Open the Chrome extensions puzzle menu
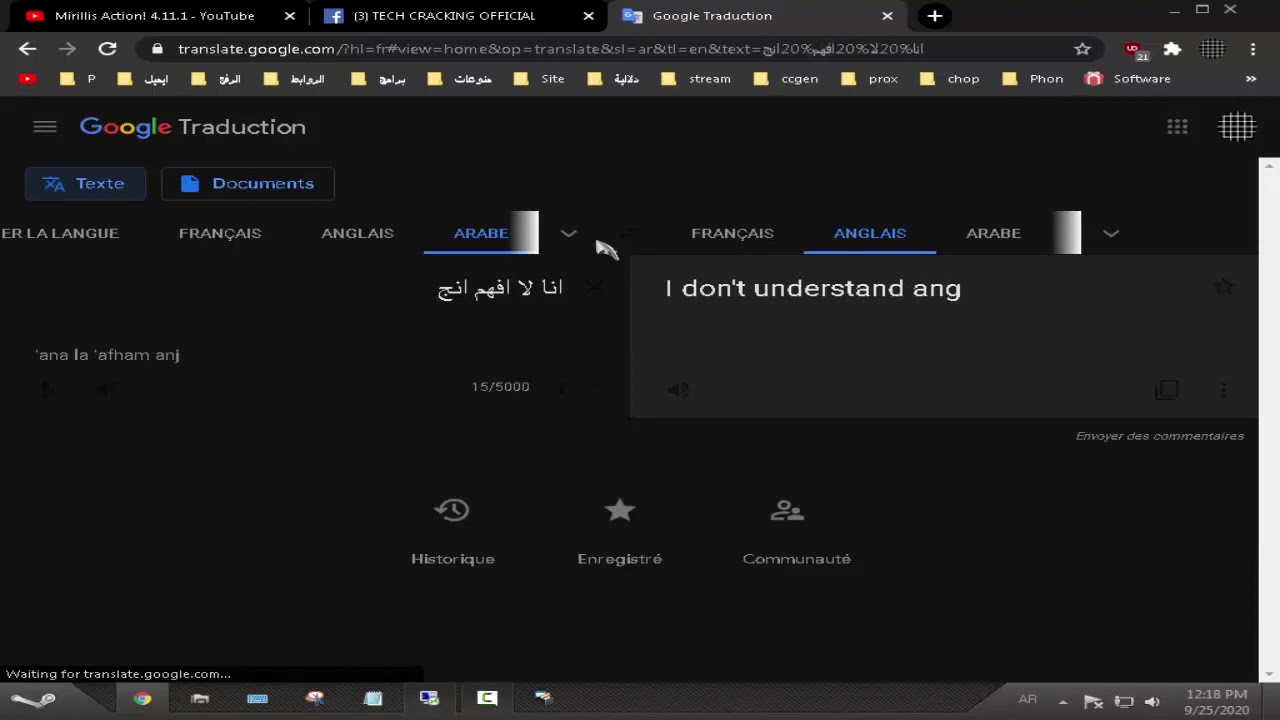Viewport: 1280px width, 720px height. click(x=1172, y=48)
